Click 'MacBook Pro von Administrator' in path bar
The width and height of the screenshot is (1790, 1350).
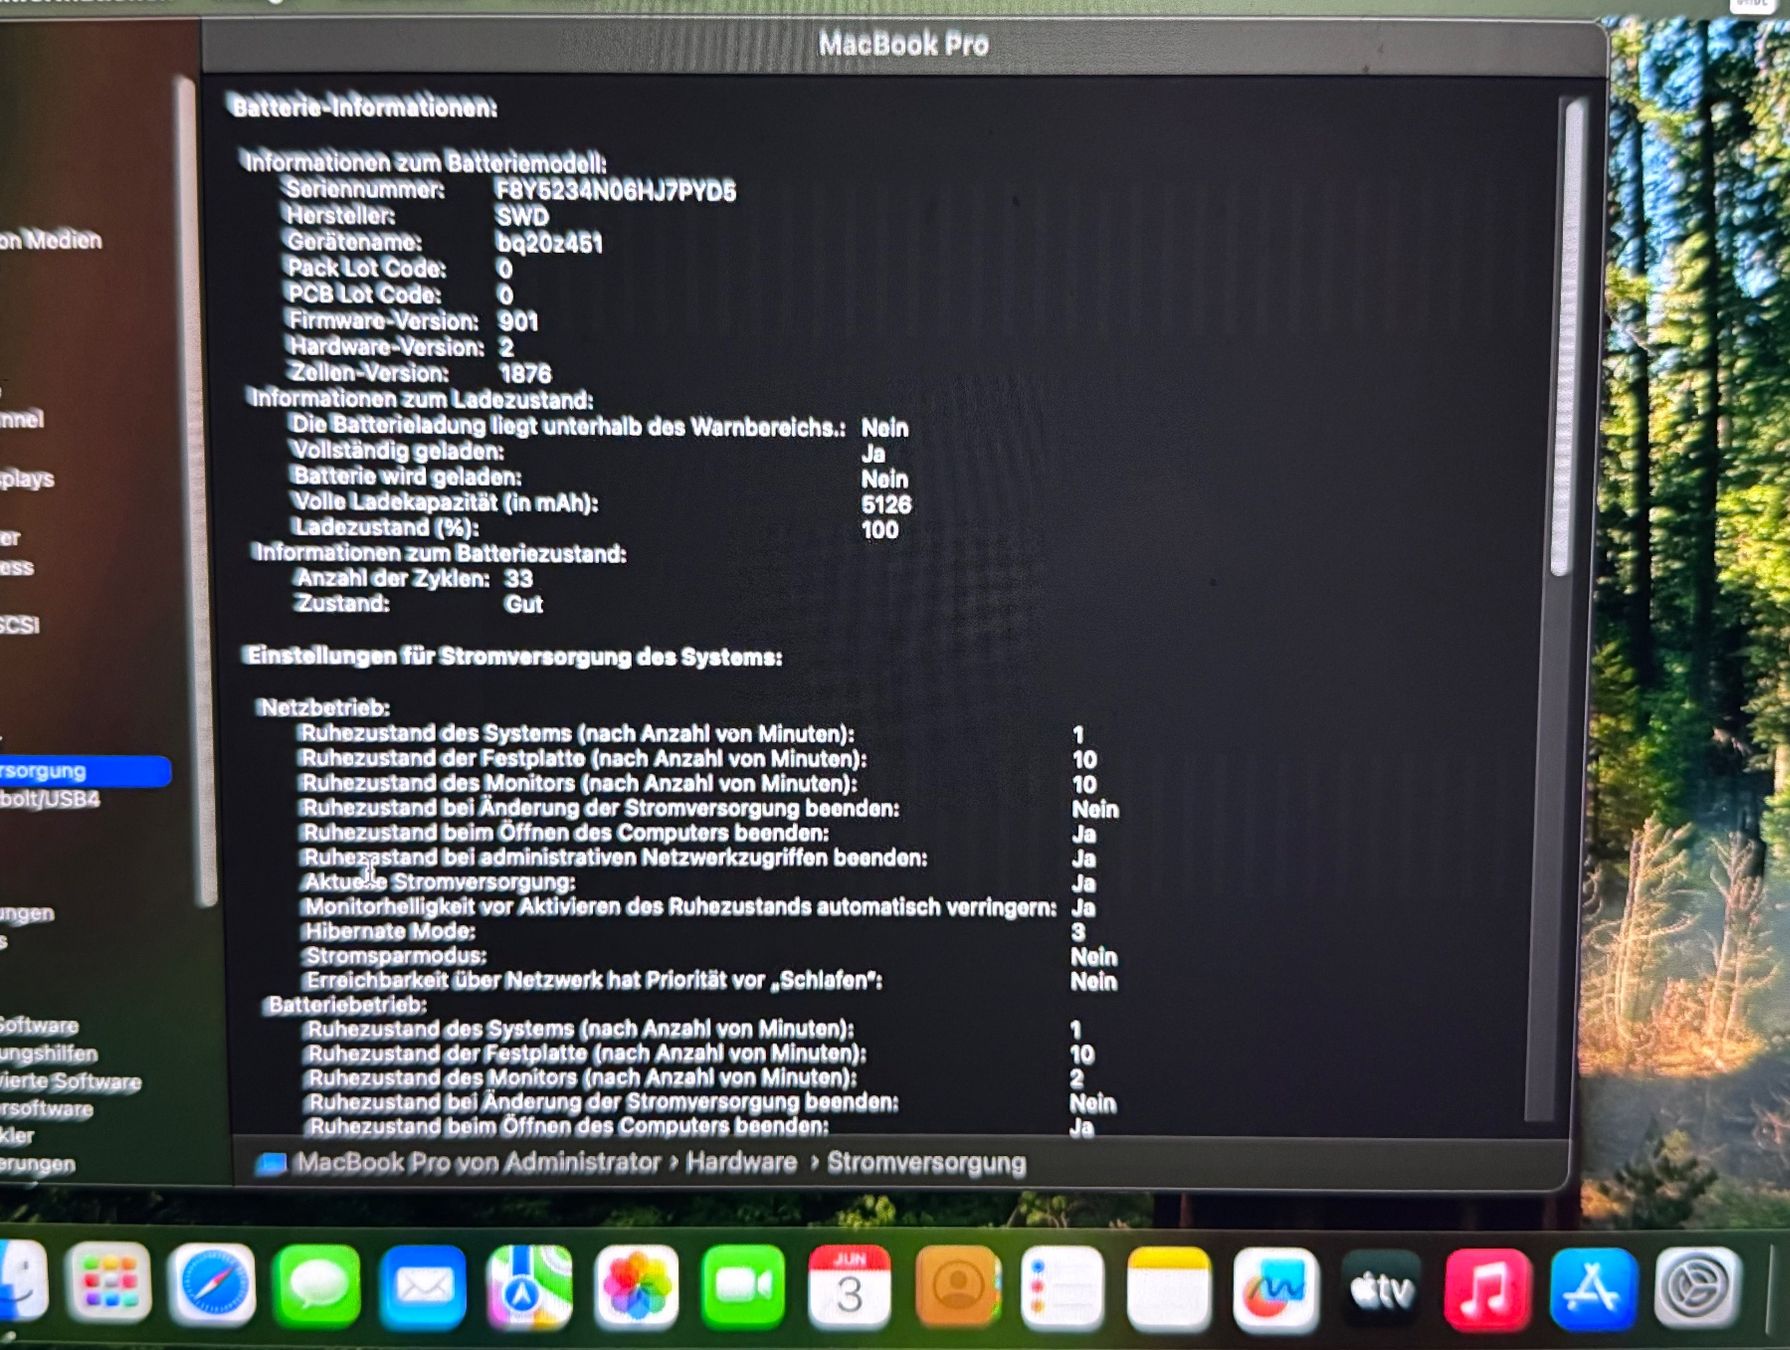[x=478, y=1162]
